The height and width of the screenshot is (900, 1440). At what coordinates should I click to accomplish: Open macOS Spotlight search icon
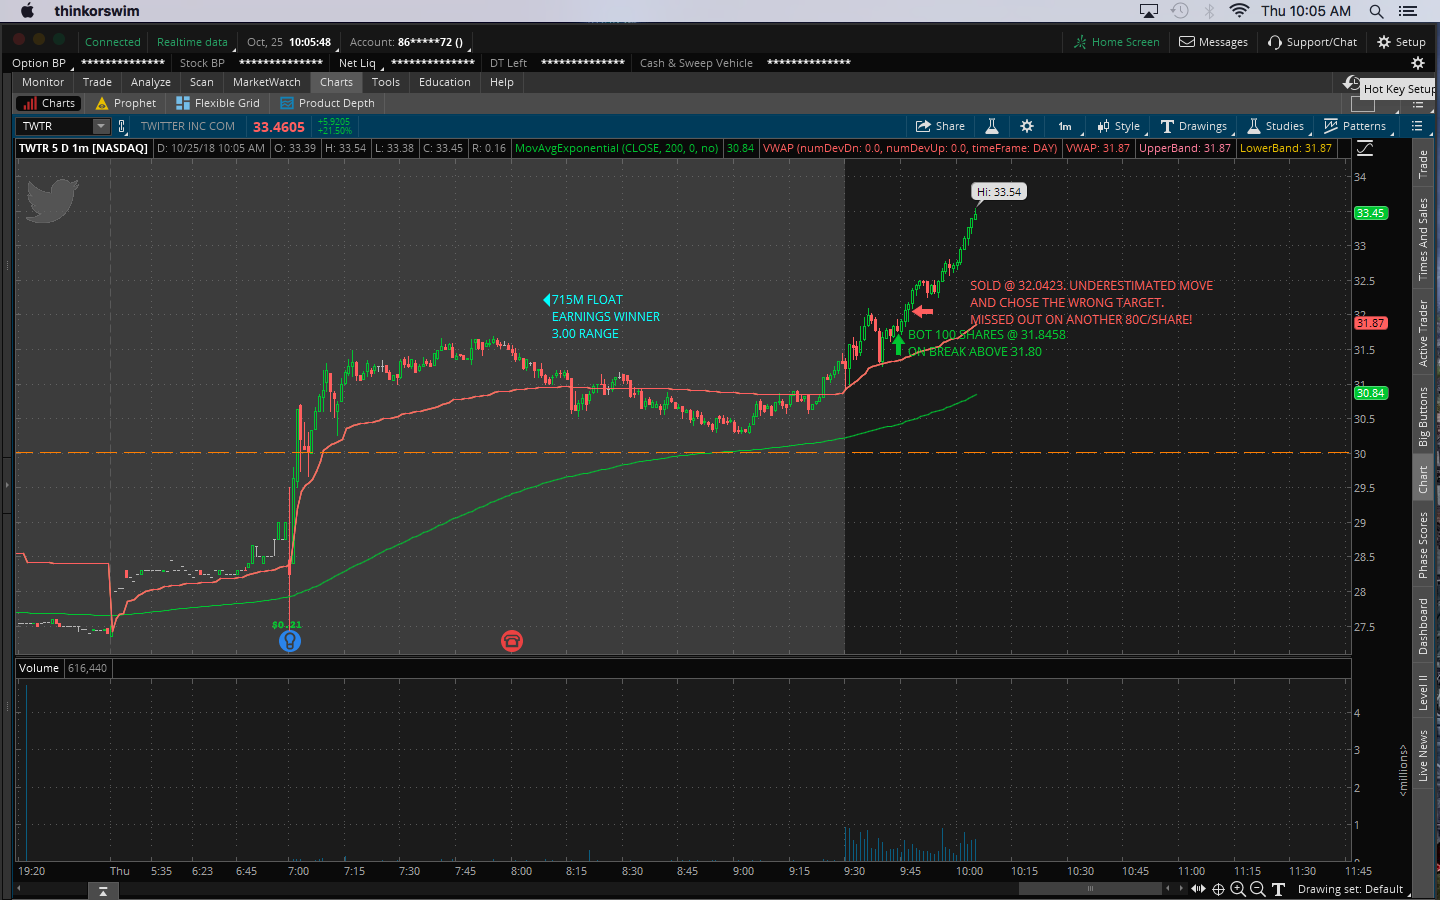point(1377,11)
